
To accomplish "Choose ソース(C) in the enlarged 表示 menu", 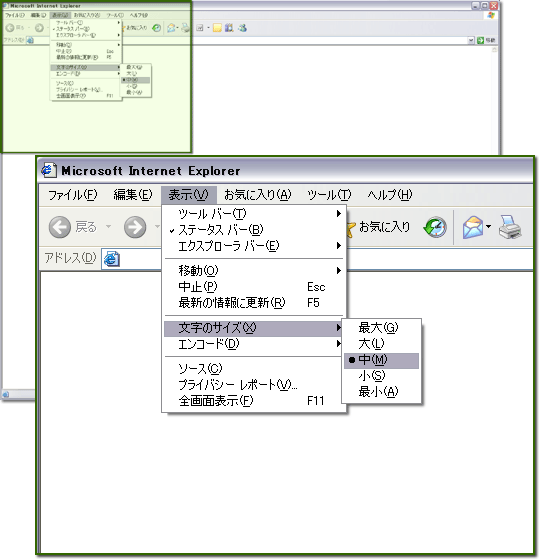I will point(254,368).
